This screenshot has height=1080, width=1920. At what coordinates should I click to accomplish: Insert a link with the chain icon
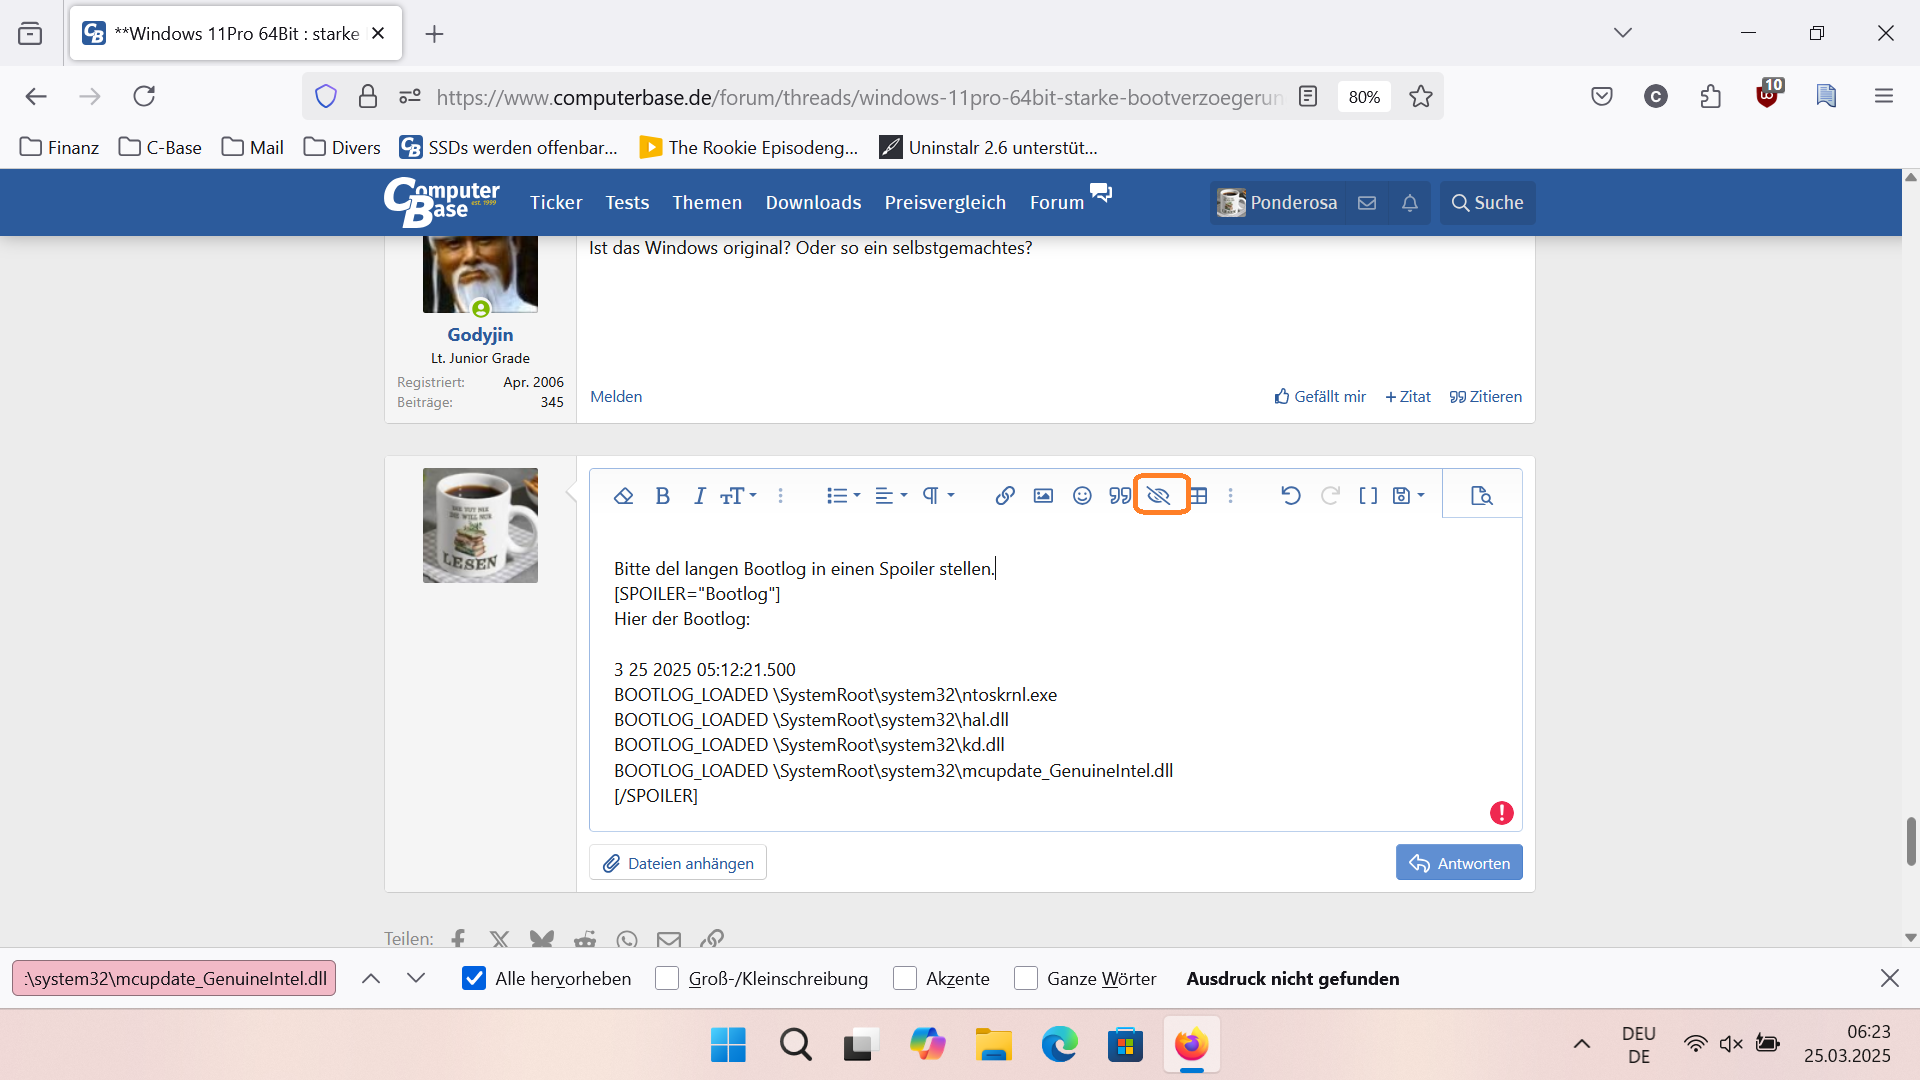[1005, 496]
